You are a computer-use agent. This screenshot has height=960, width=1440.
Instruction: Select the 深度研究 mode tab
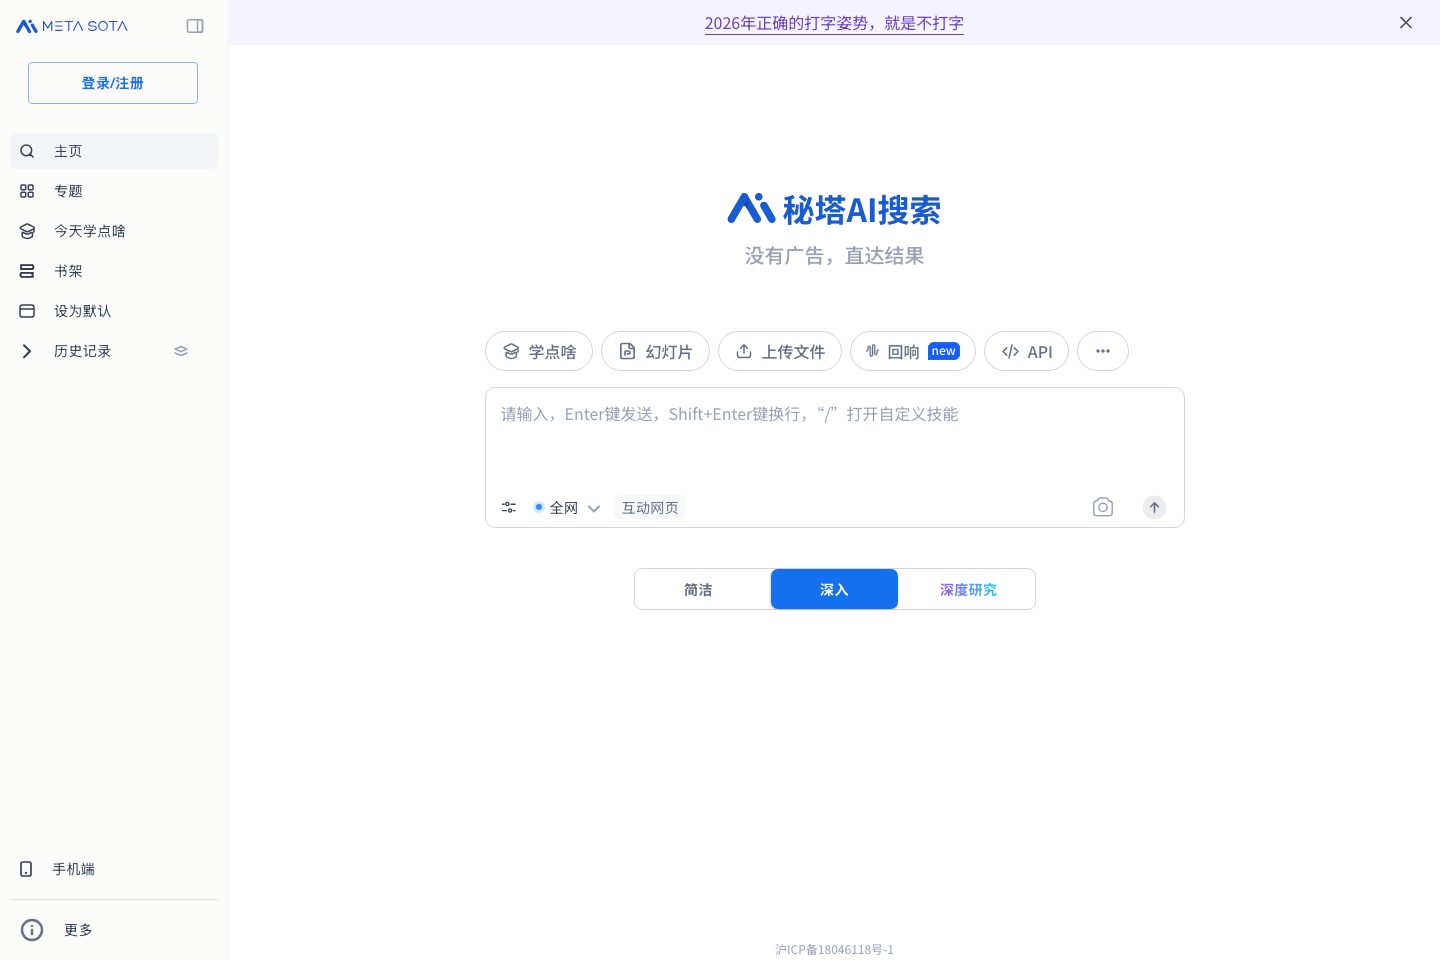(x=967, y=589)
